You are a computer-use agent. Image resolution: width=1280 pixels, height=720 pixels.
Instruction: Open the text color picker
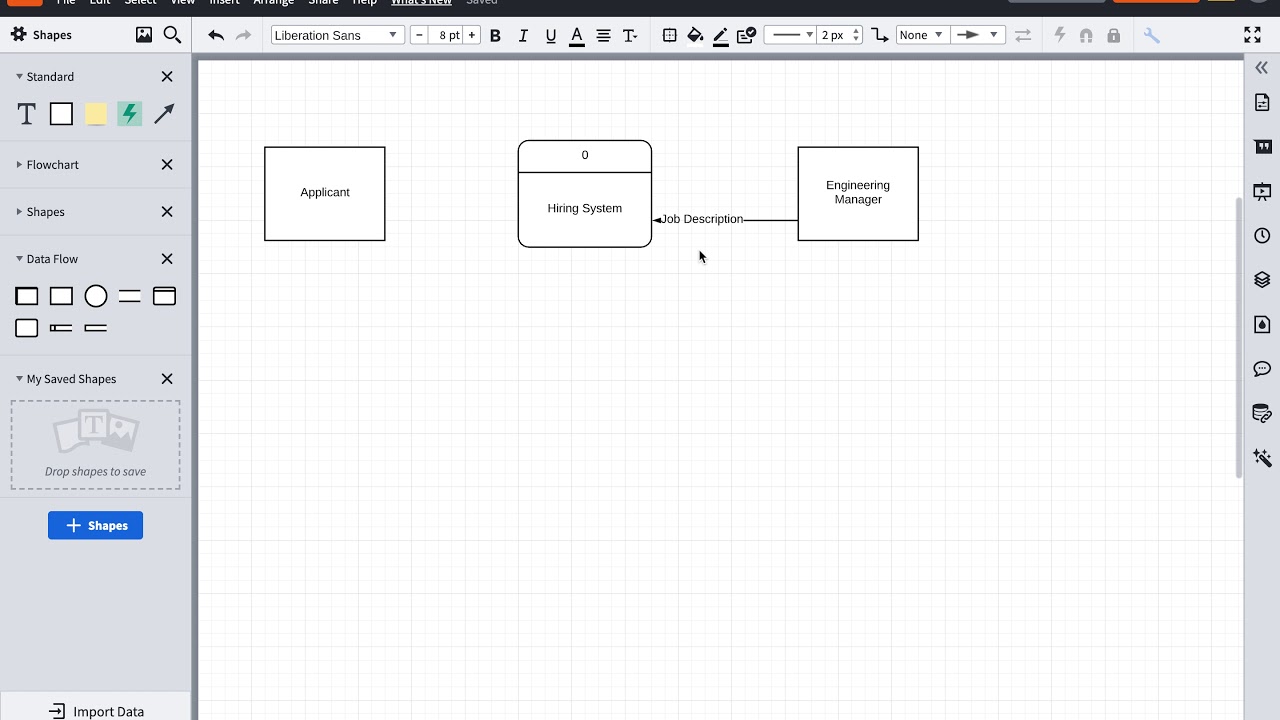[577, 36]
